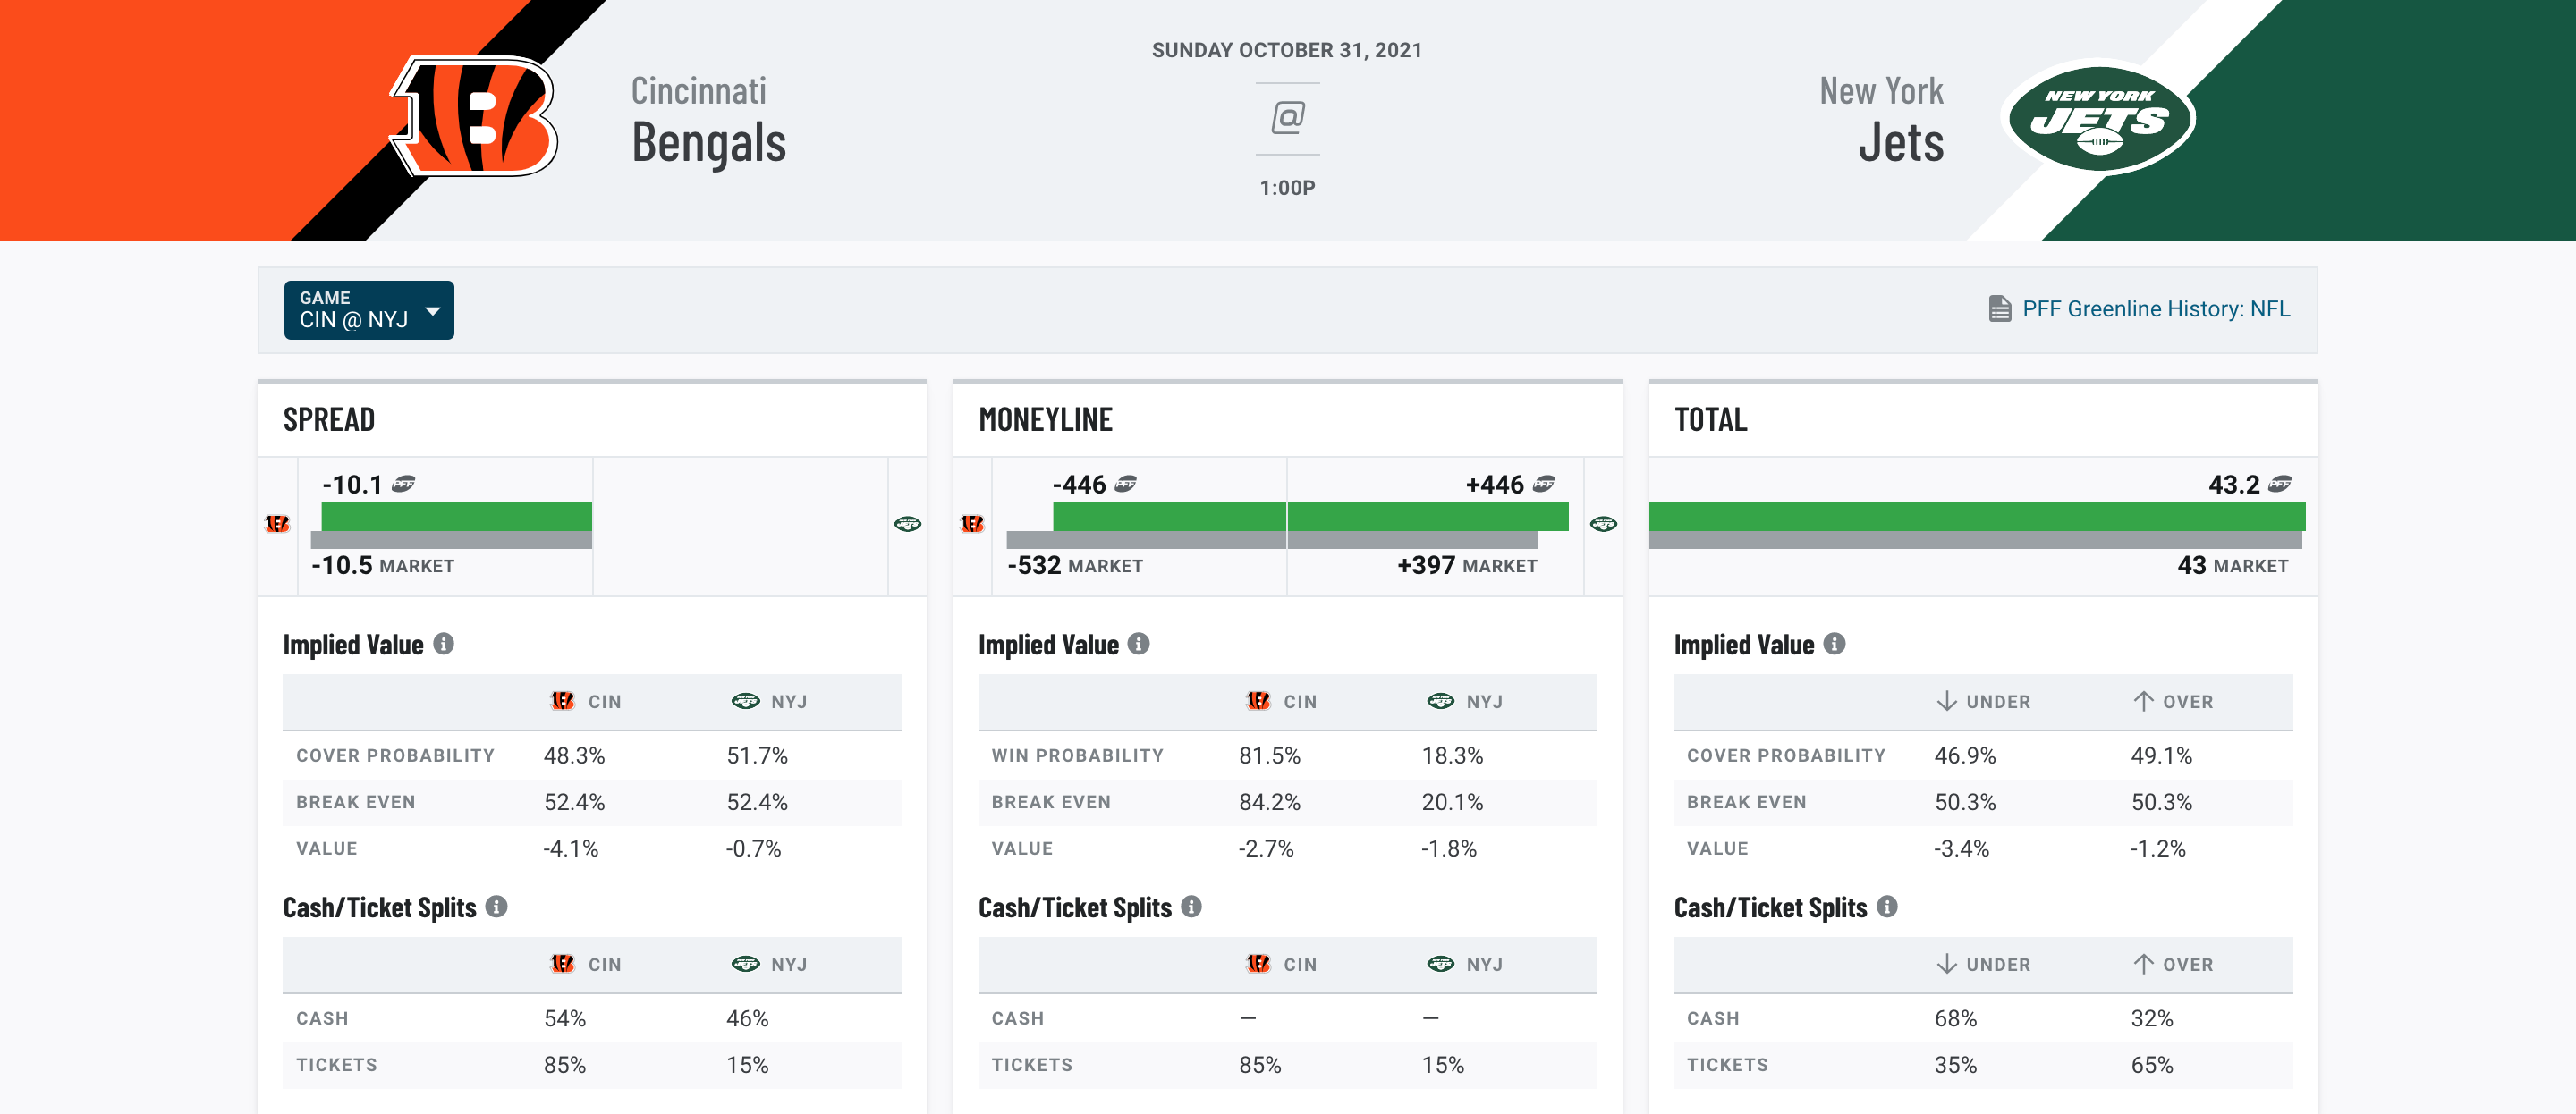Click Spread CIN cash split 54%
Screen dimensions: 2576x1114
[565, 1019]
